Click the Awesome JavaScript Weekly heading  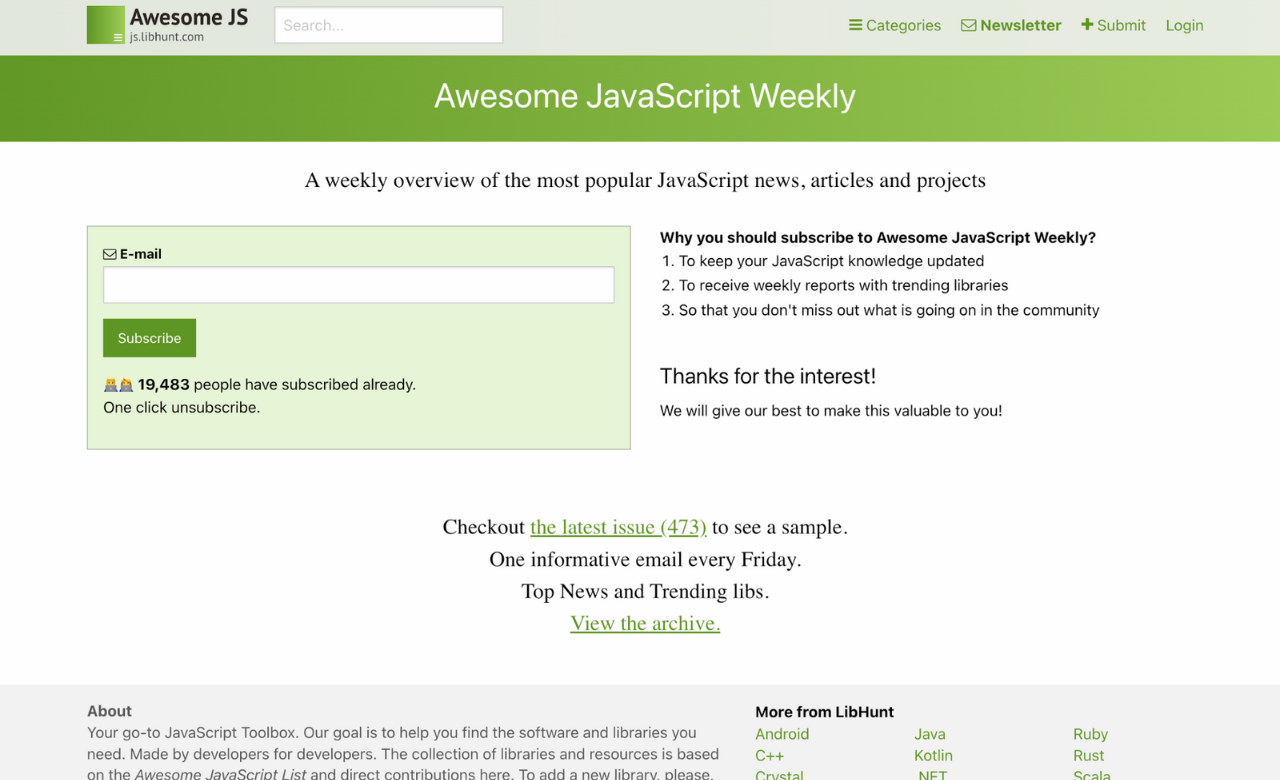645,96
